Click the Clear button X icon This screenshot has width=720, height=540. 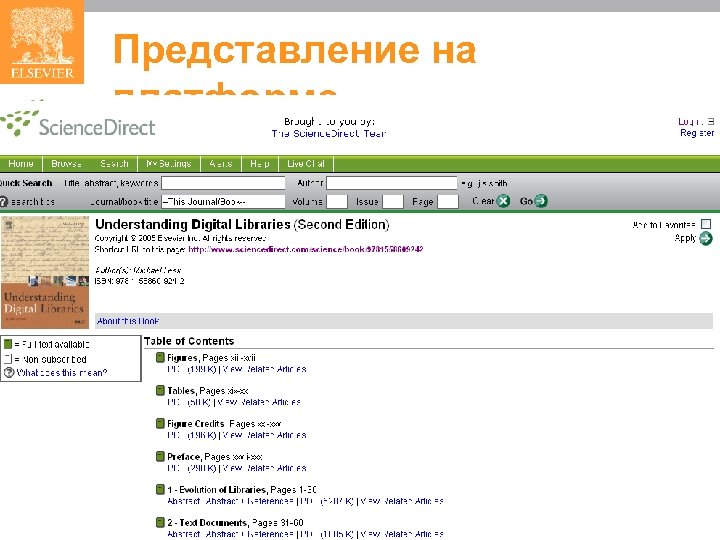504,201
